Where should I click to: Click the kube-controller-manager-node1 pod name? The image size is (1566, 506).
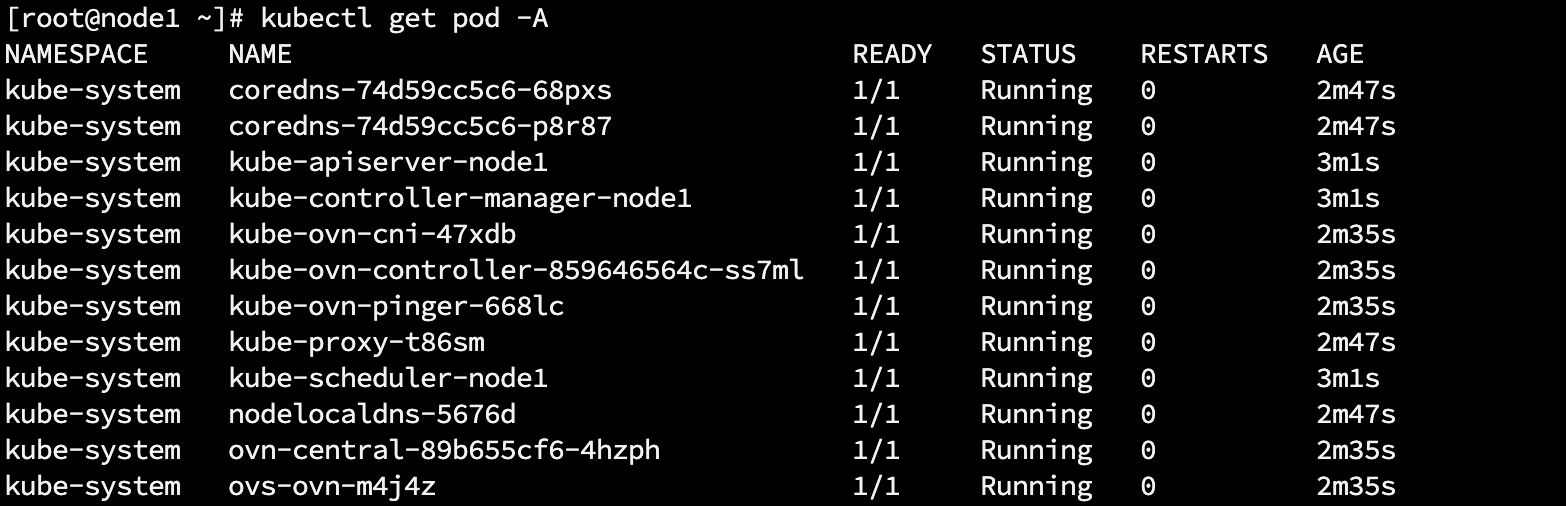coord(460,198)
